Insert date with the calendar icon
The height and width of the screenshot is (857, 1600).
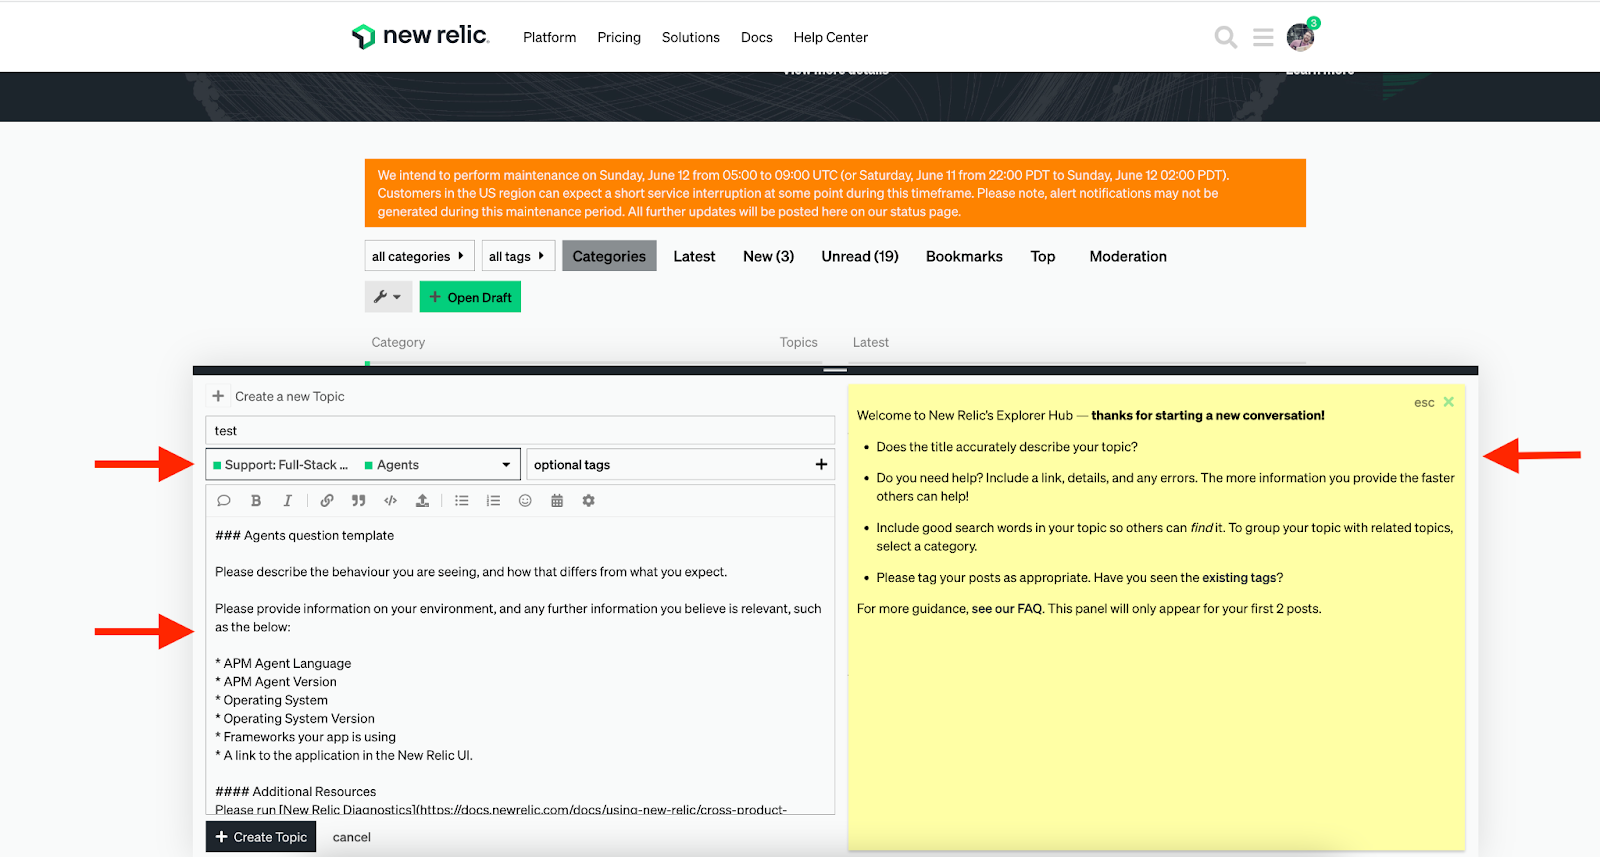tap(557, 501)
